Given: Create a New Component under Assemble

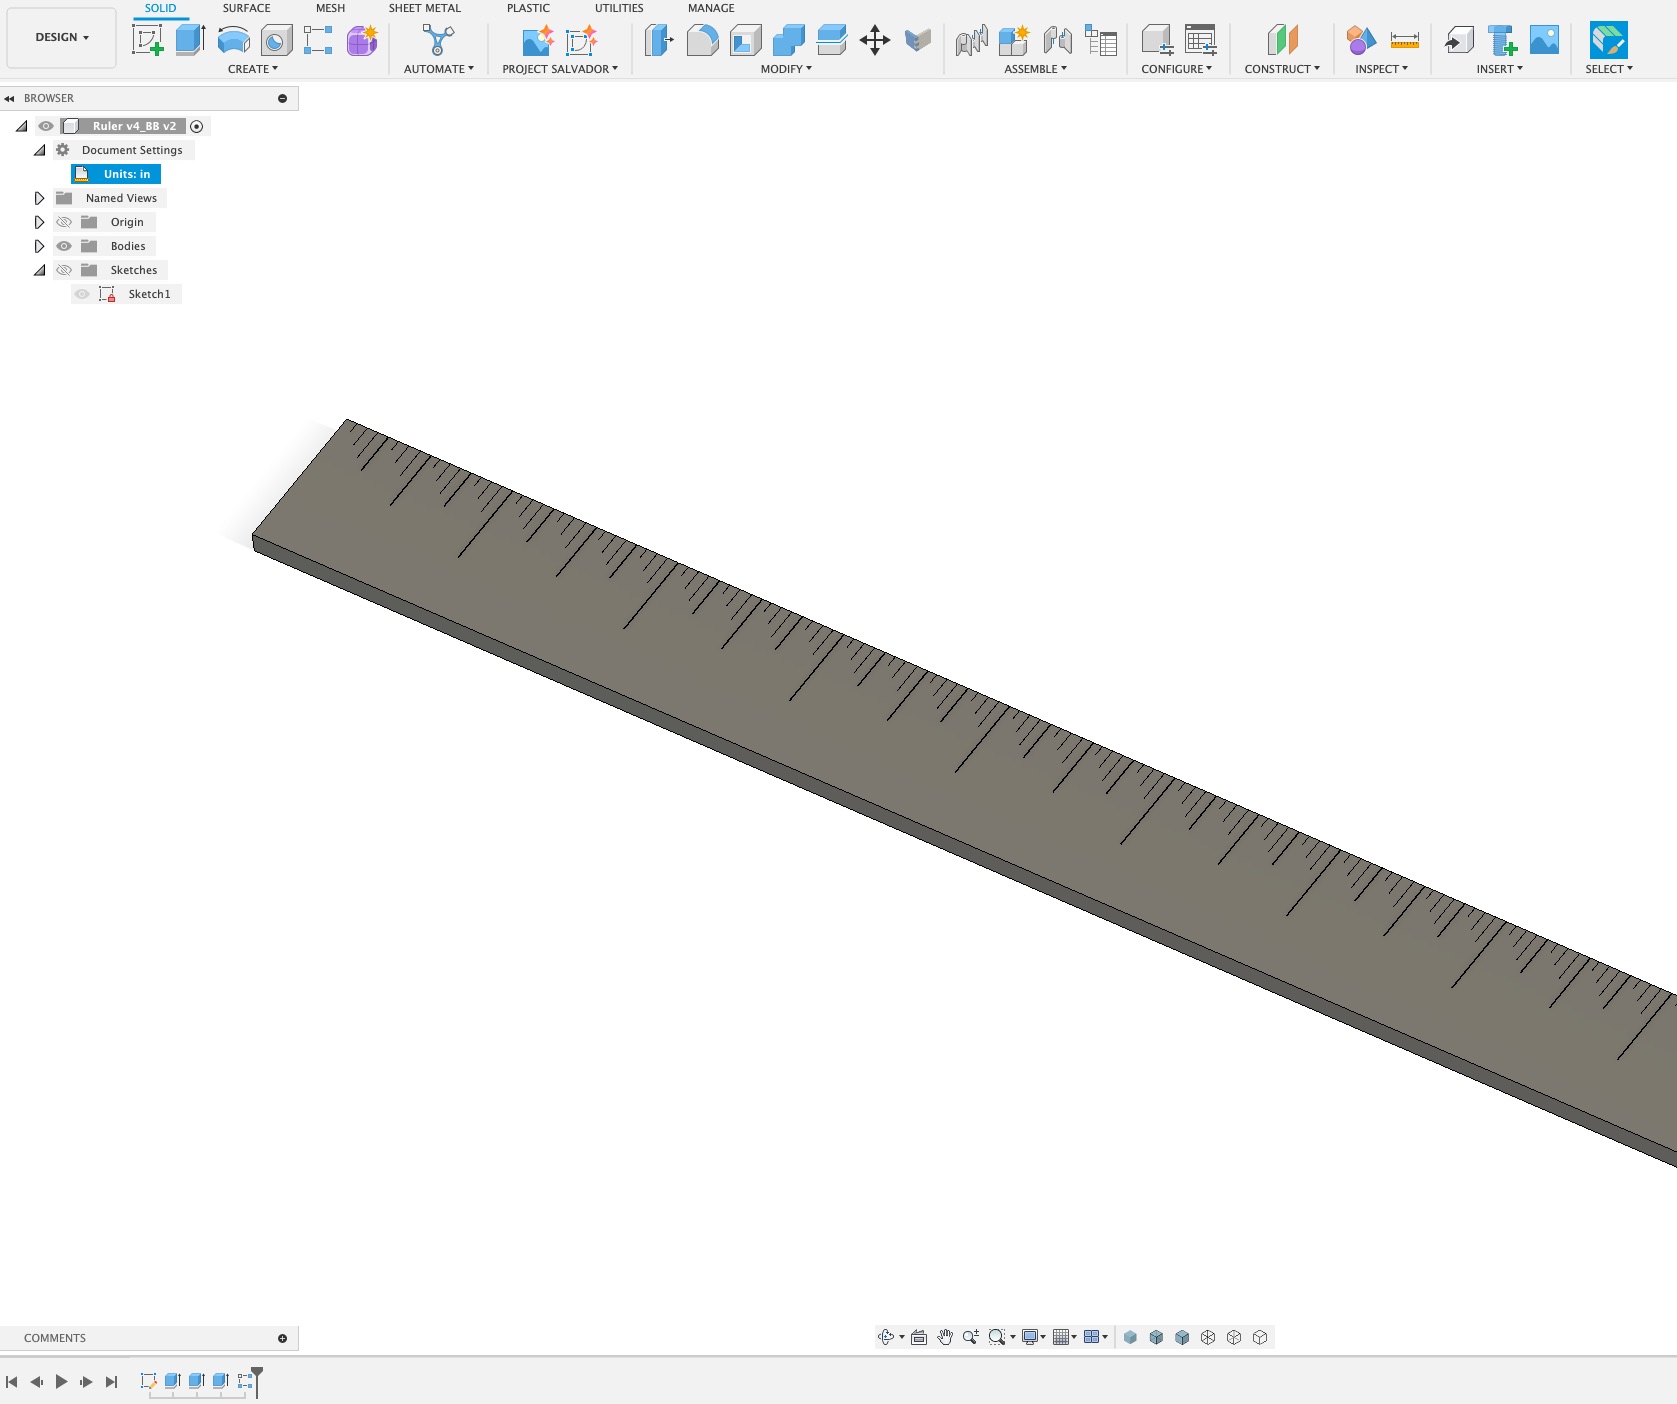Looking at the screenshot, I should coord(1013,40).
